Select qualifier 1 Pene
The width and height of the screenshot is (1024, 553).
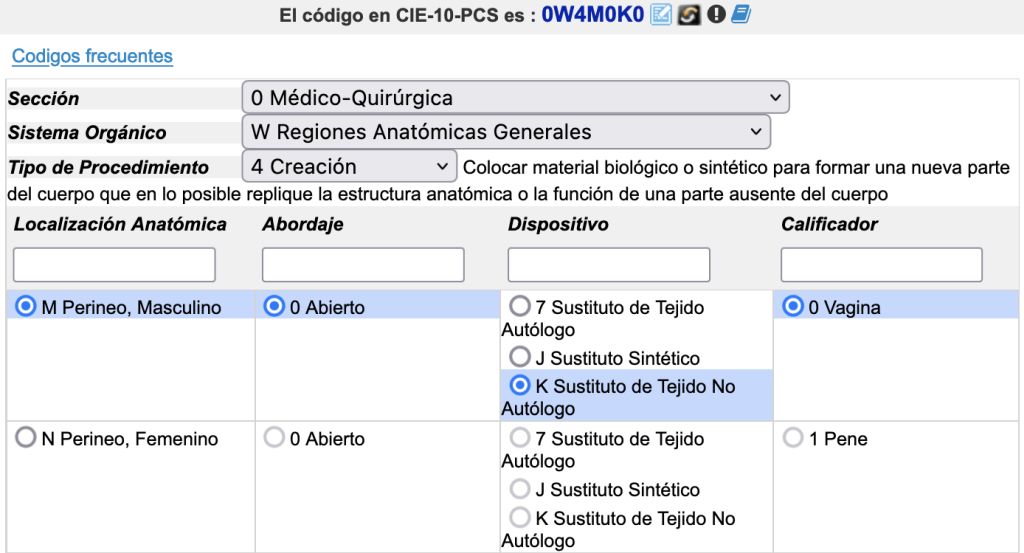[793, 439]
